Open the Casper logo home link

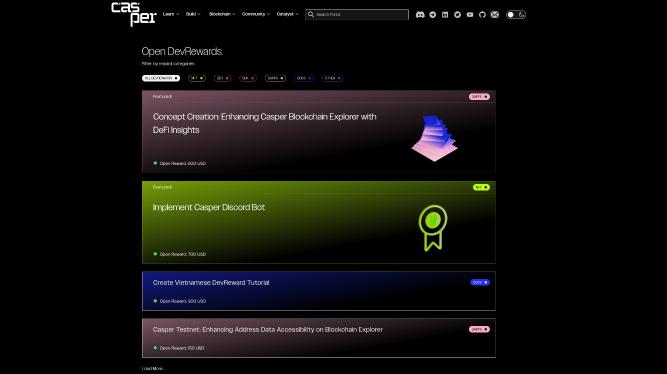click(134, 14)
